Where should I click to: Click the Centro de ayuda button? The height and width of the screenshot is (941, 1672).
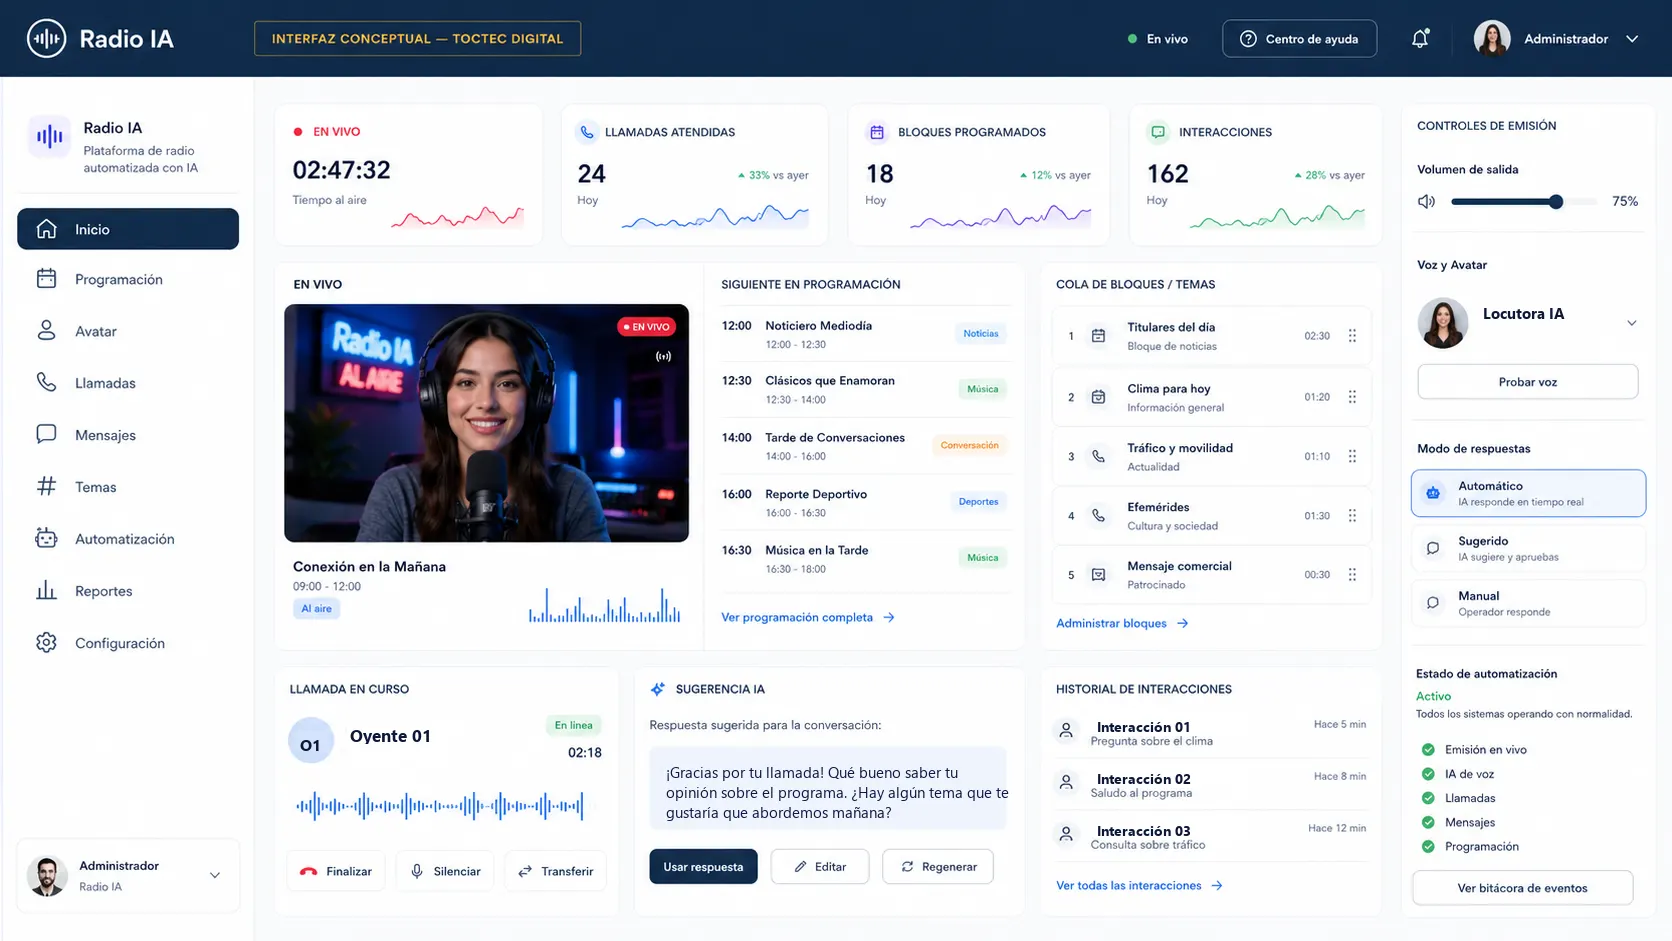coord(1299,39)
